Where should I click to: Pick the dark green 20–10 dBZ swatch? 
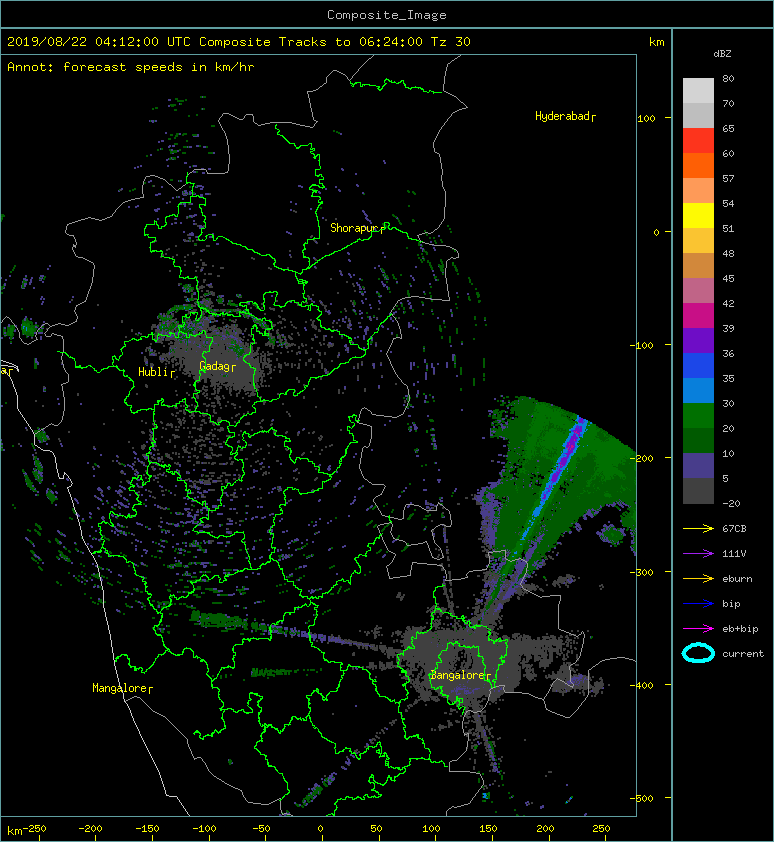point(698,440)
